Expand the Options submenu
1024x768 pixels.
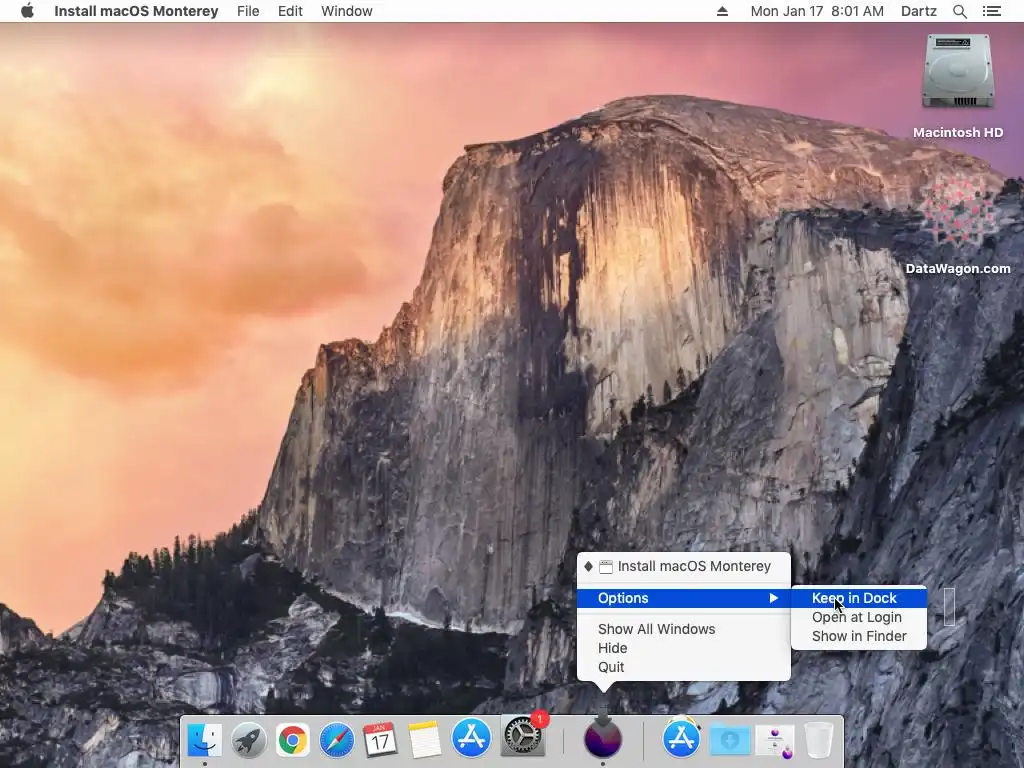684,598
